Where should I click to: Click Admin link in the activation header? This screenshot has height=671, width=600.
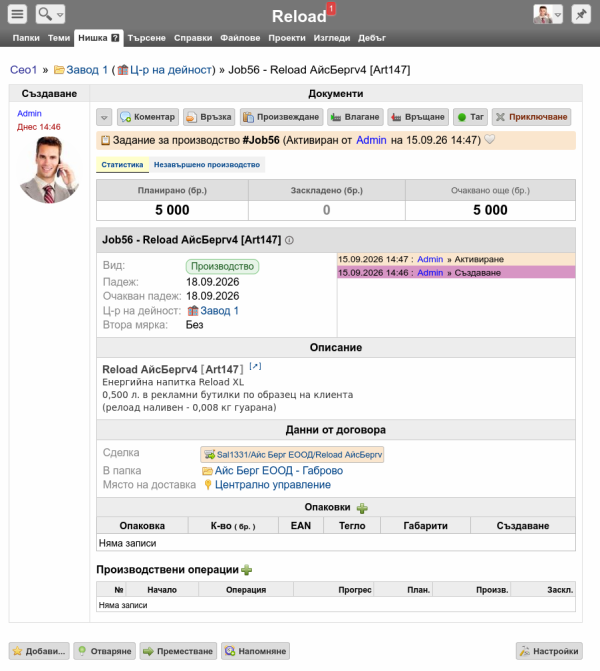(x=371, y=140)
